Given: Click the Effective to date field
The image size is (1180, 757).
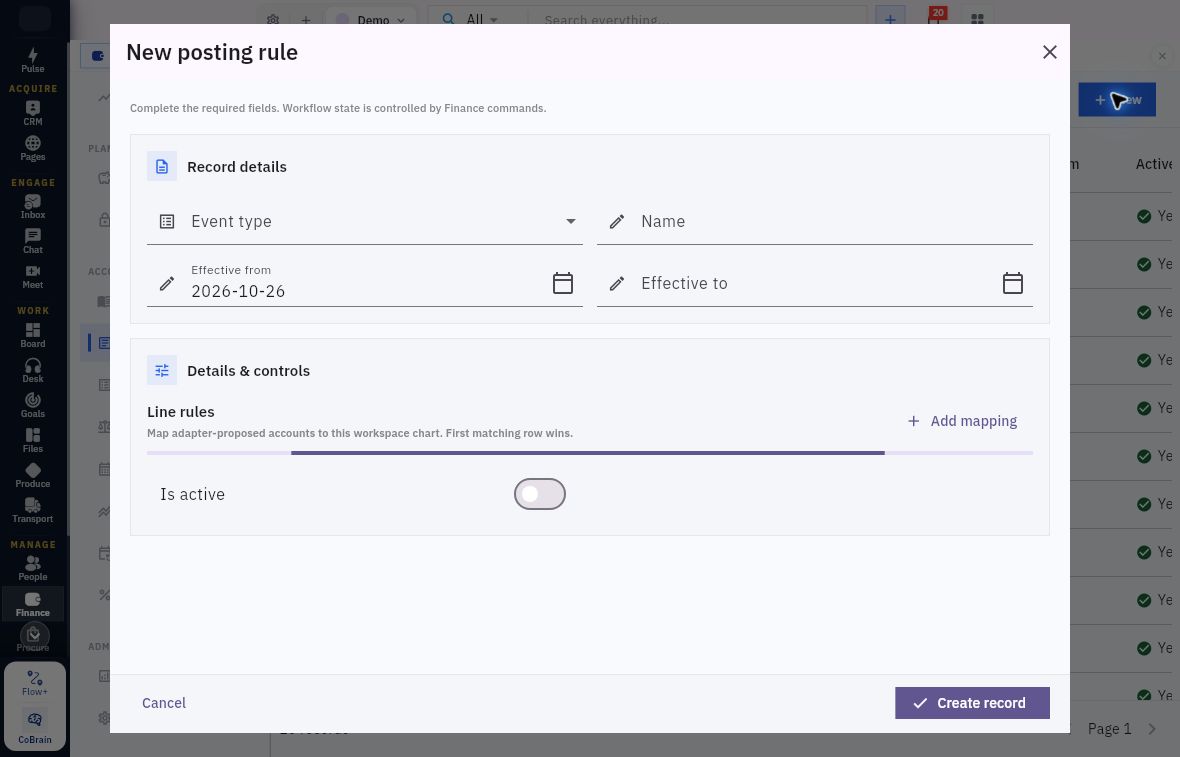Looking at the screenshot, I should pos(814,283).
